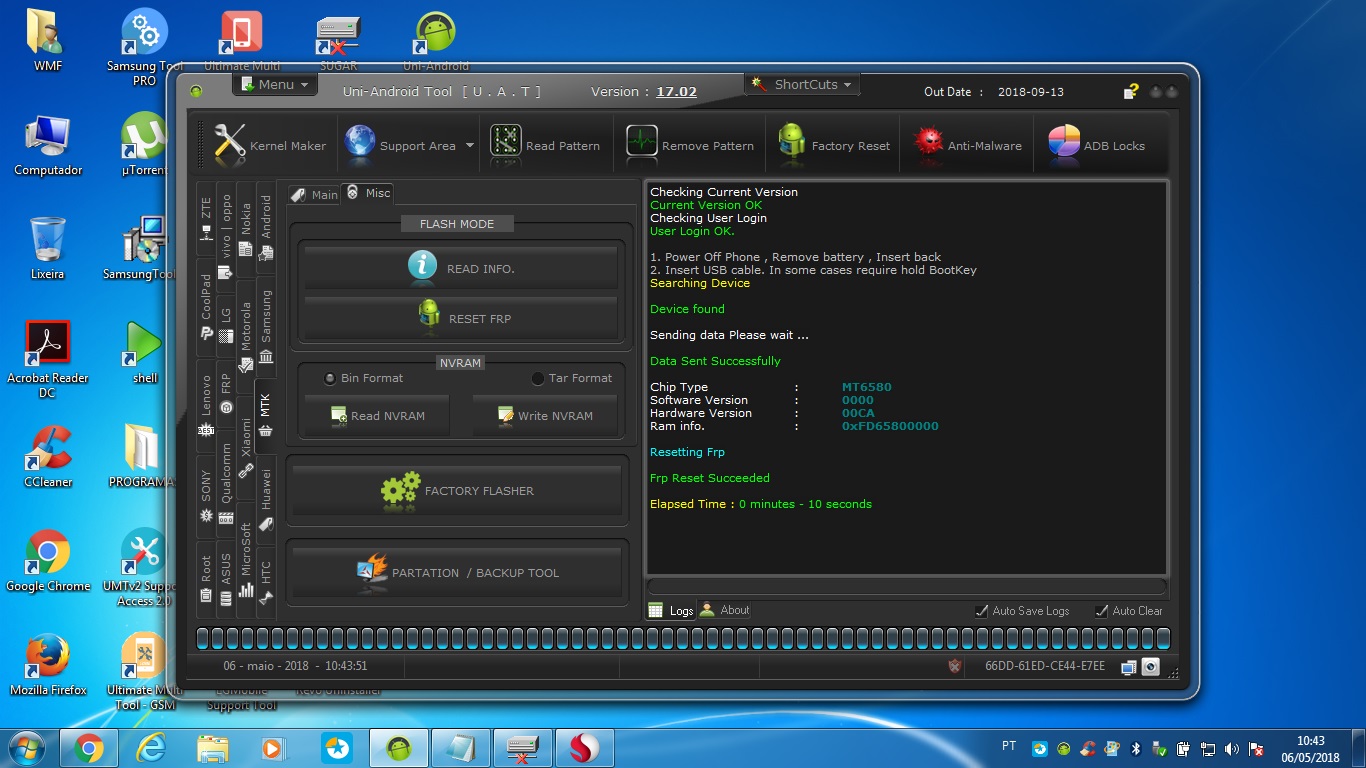Image resolution: width=1366 pixels, height=768 pixels.
Task: Select the FRP vertical tab
Action: click(226, 393)
